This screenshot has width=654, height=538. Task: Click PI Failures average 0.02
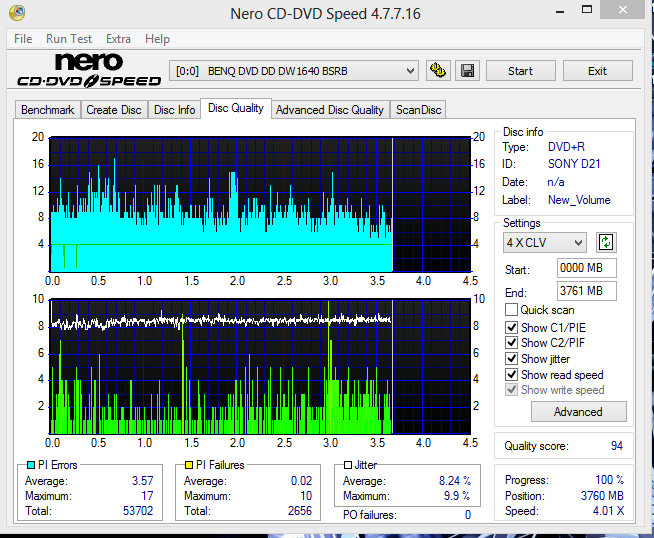[301, 481]
